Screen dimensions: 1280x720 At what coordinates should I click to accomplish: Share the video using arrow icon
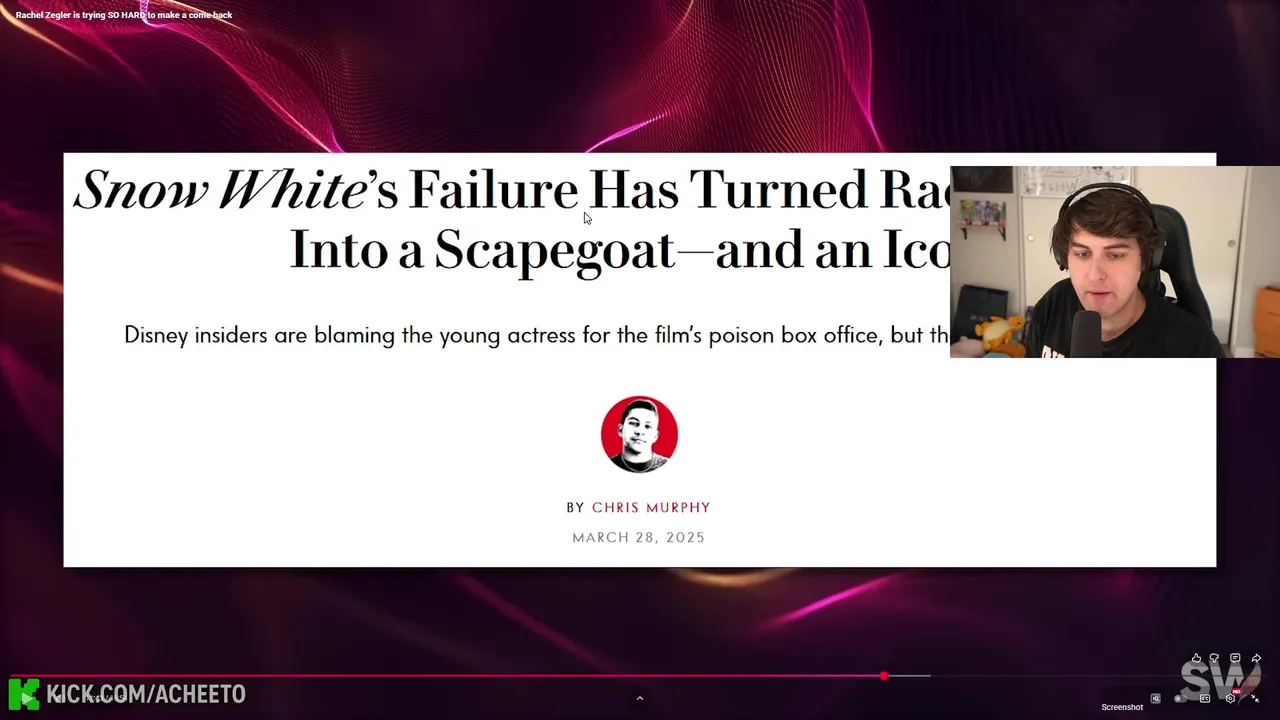(x=1256, y=658)
